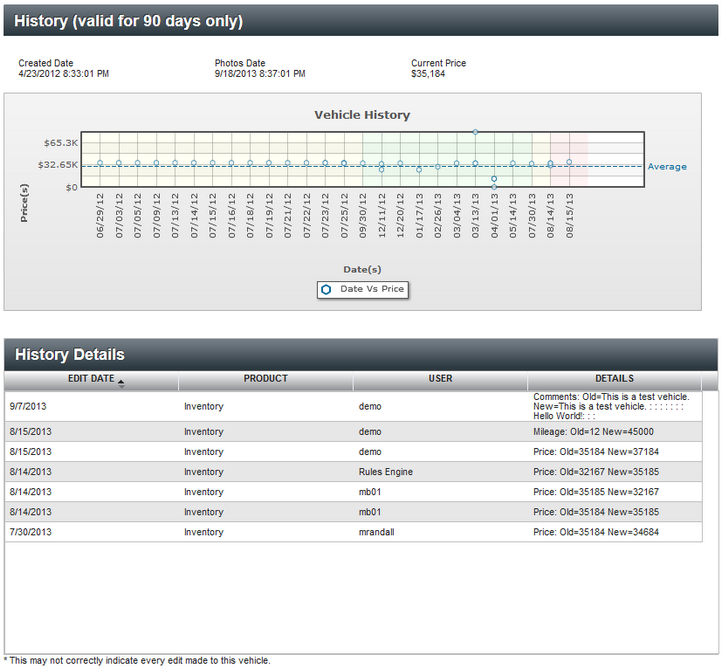Click the mrandall user cell
Viewport: 722px width, 669px height.
click(377, 532)
